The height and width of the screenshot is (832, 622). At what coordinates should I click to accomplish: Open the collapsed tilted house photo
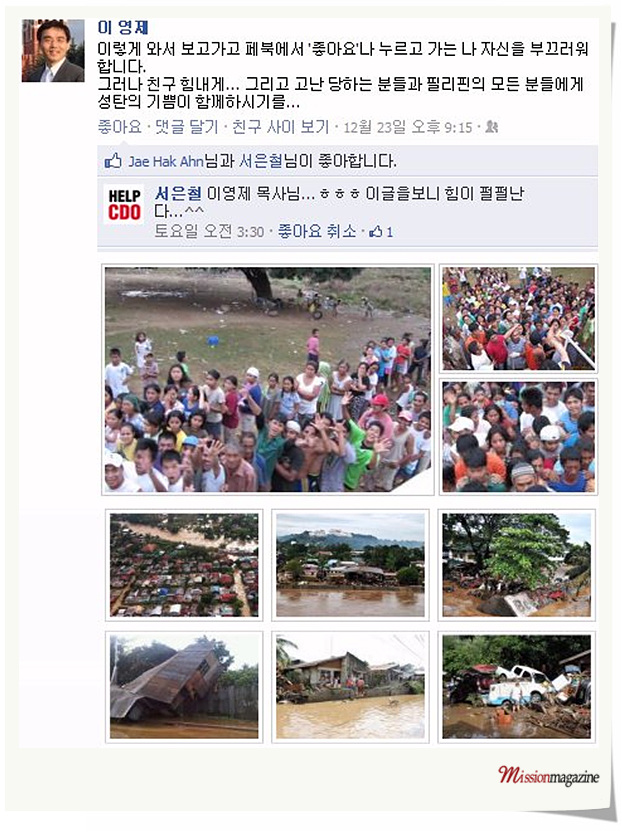click(184, 687)
